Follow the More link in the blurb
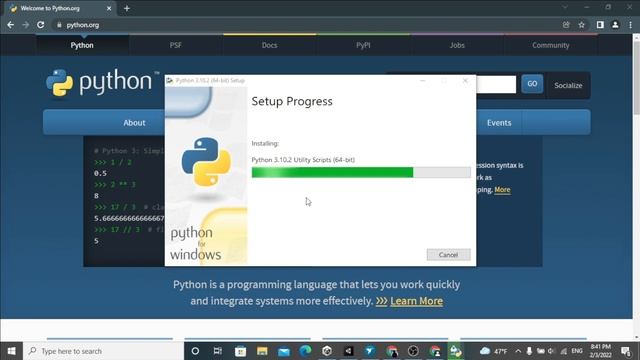Screen dimensions: 640x360 point(502,190)
